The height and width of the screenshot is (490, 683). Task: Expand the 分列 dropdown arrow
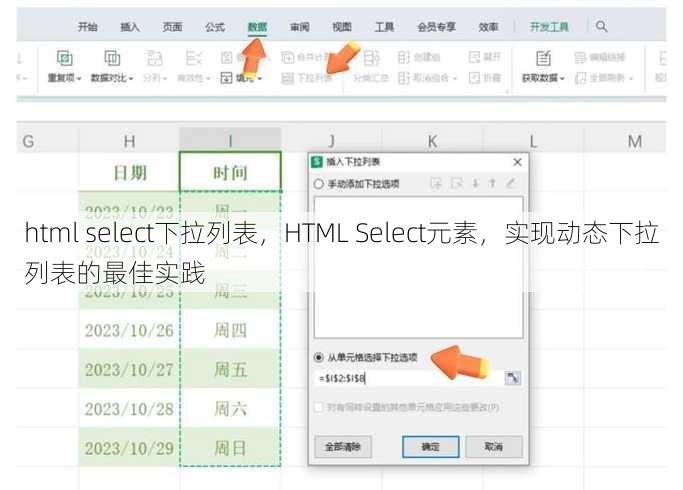pyautogui.click(x=165, y=79)
